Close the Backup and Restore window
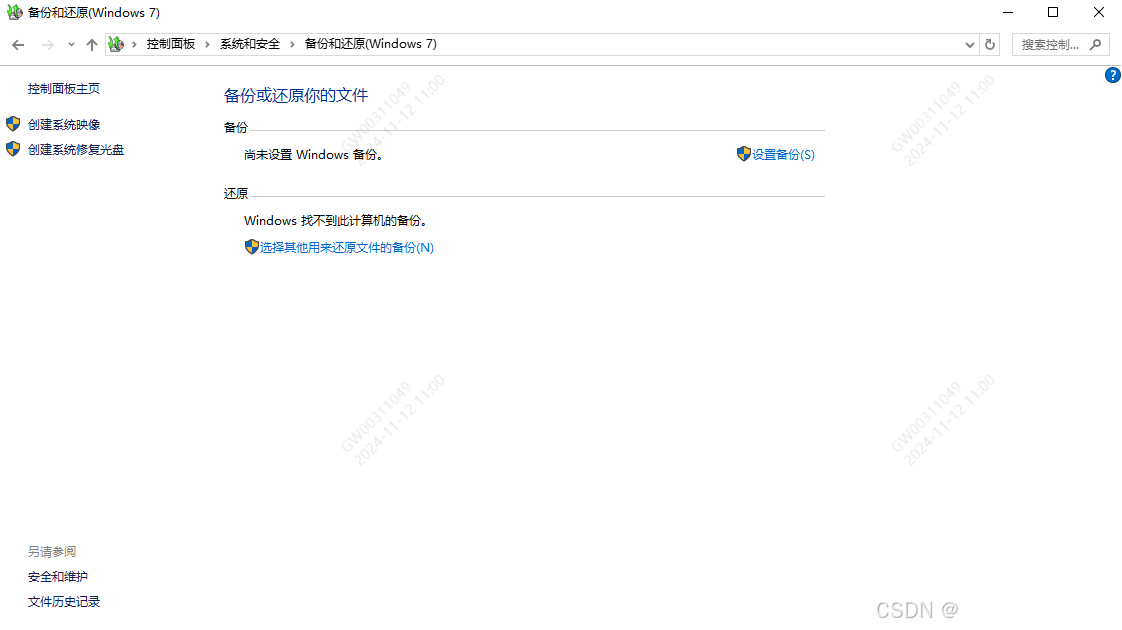This screenshot has height=630, width=1122. pyautogui.click(x=1098, y=12)
